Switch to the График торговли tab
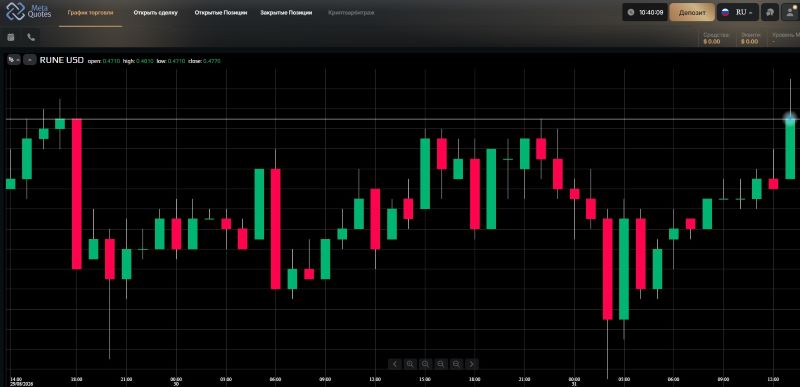800x387 pixels. click(x=90, y=13)
